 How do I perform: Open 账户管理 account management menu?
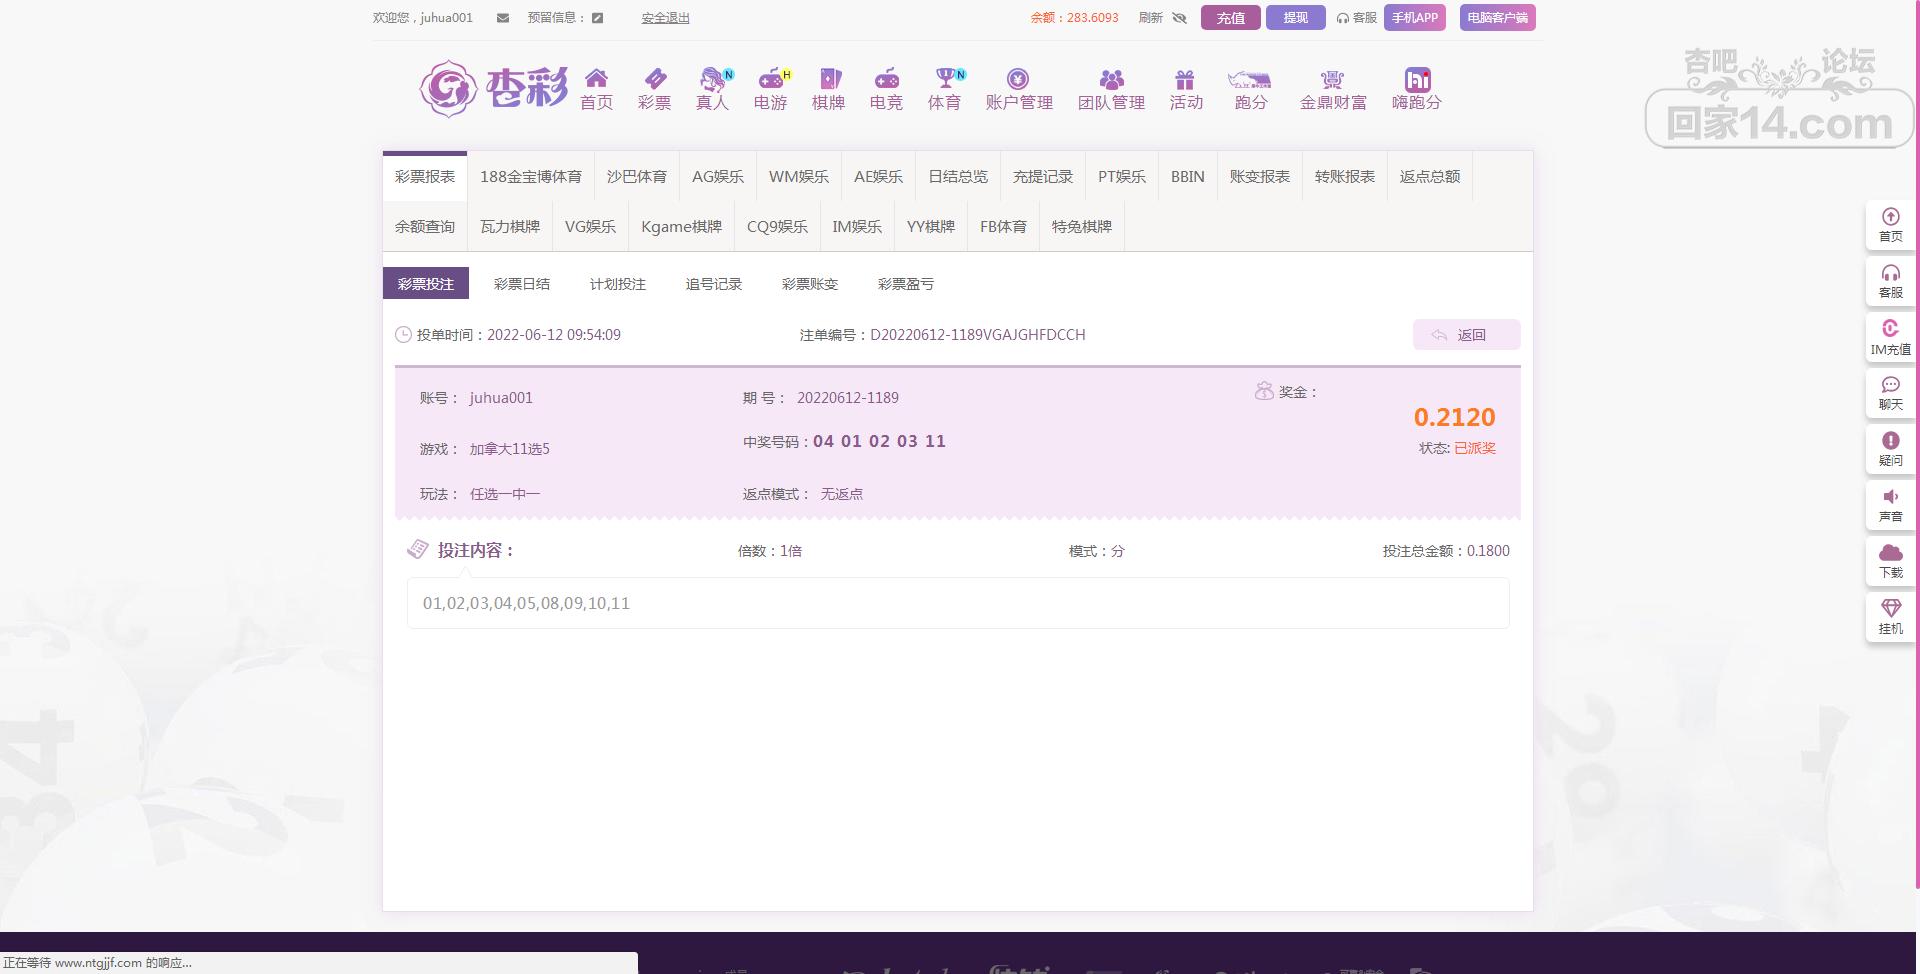tap(1018, 88)
